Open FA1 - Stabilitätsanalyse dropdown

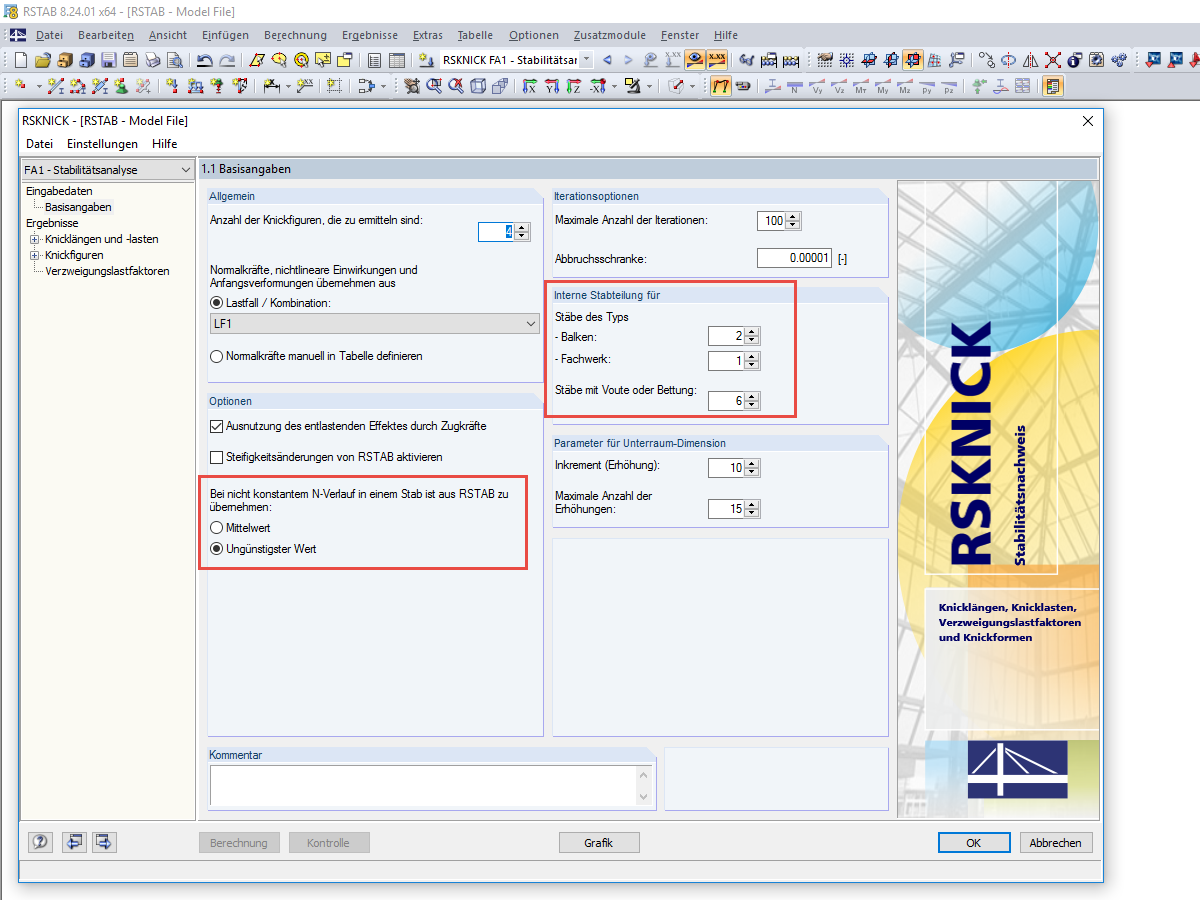pos(106,170)
